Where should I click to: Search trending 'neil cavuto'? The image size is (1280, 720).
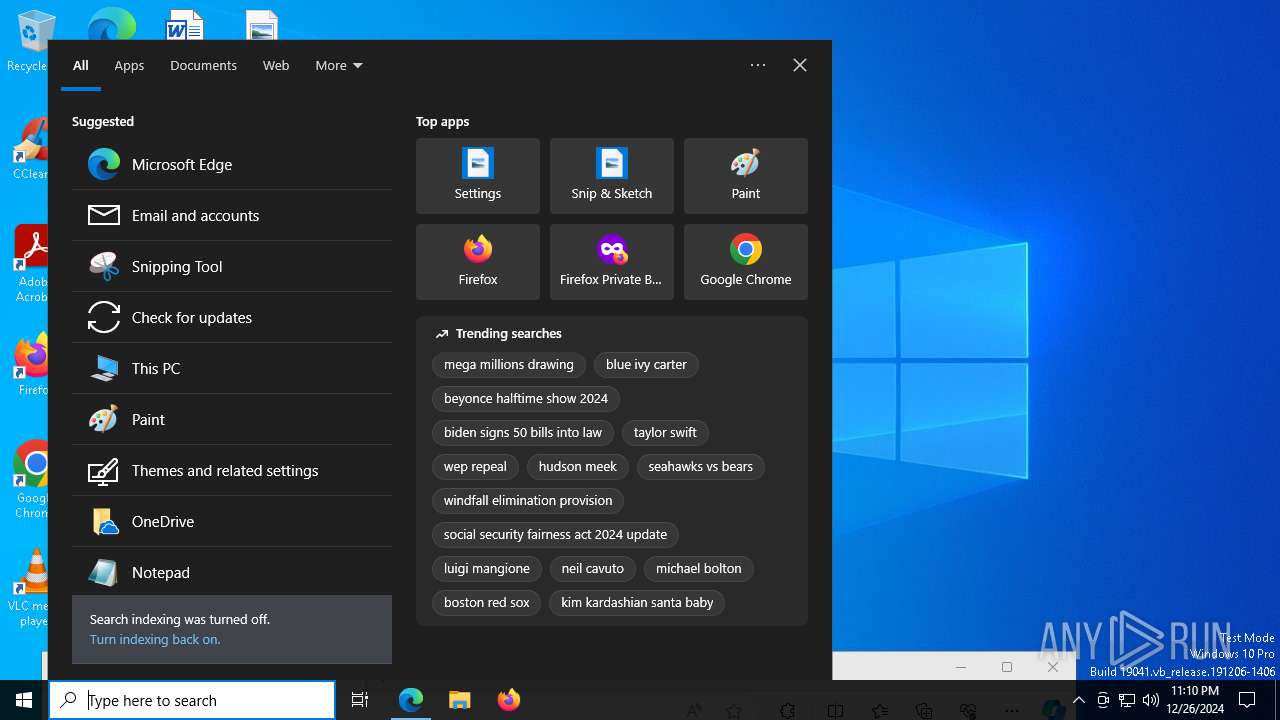tap(593, 569)
